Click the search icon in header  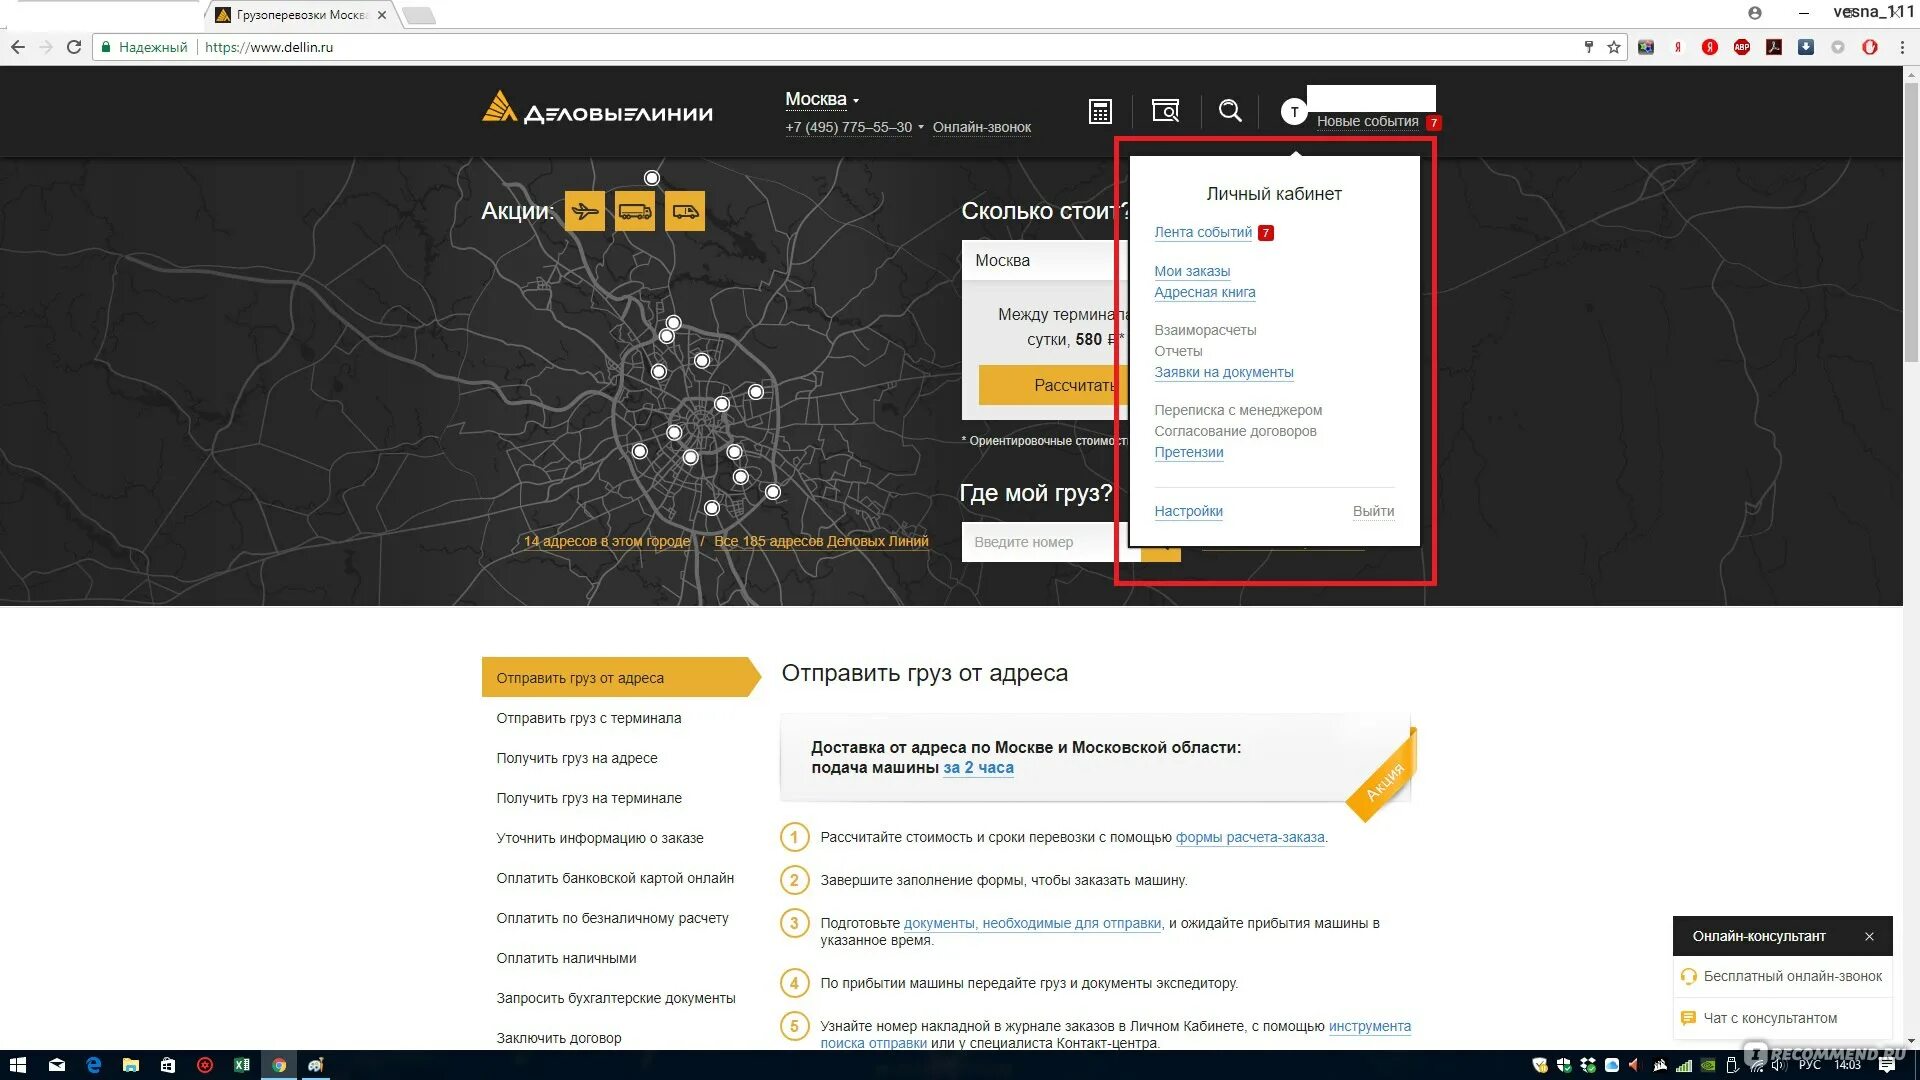pos(1229,111)
